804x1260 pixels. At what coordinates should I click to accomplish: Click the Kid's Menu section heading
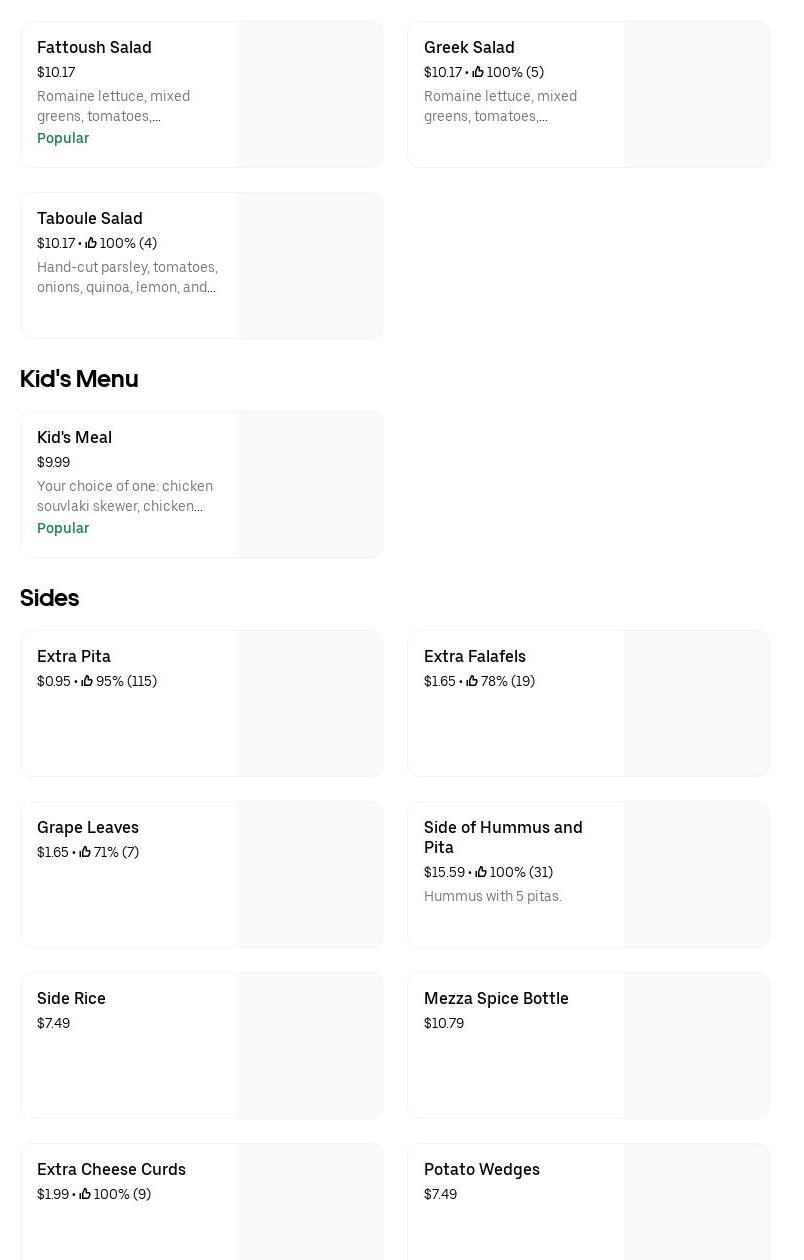79,379
